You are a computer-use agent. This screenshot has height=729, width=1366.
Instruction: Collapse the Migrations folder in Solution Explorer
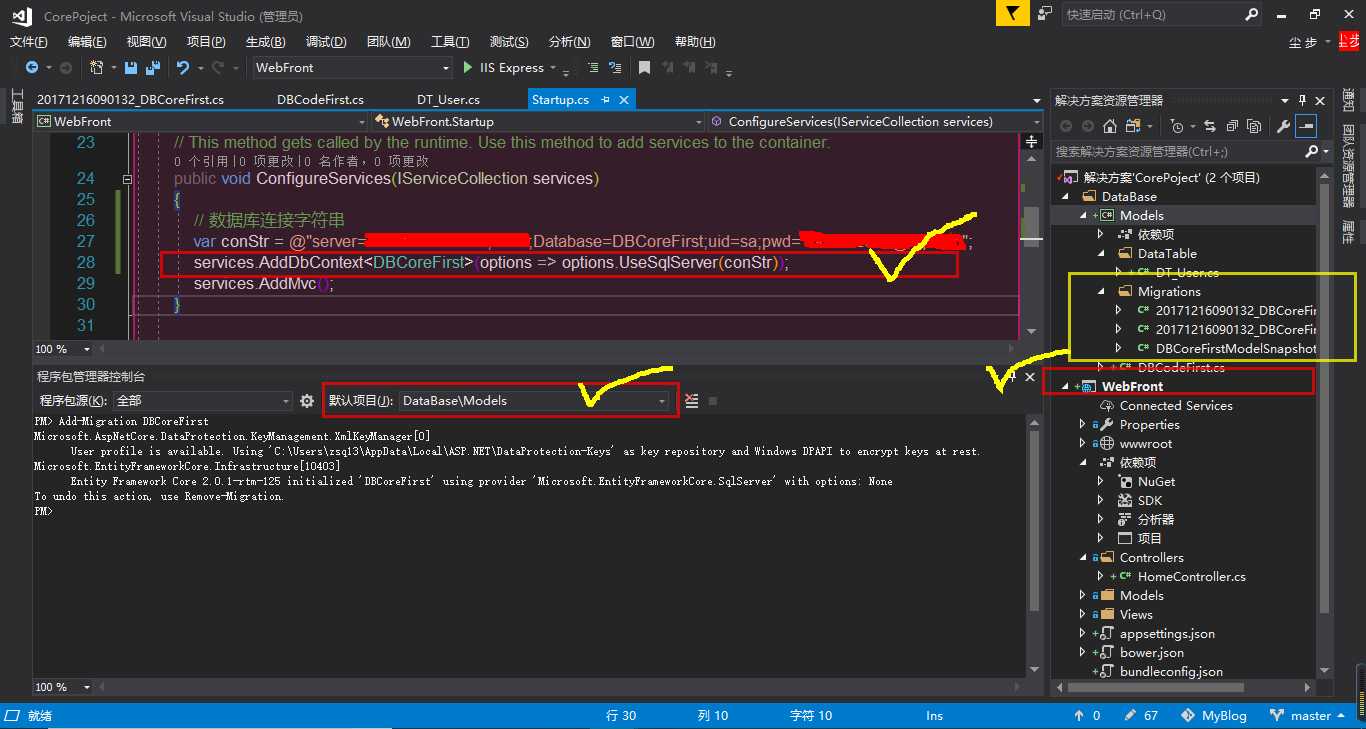click(1101, 292)
